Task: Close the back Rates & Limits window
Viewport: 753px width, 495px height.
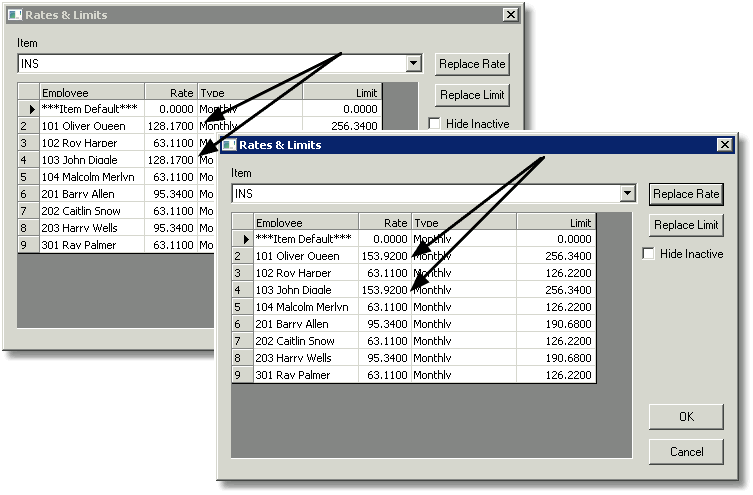Action: (x=510, y=14)
